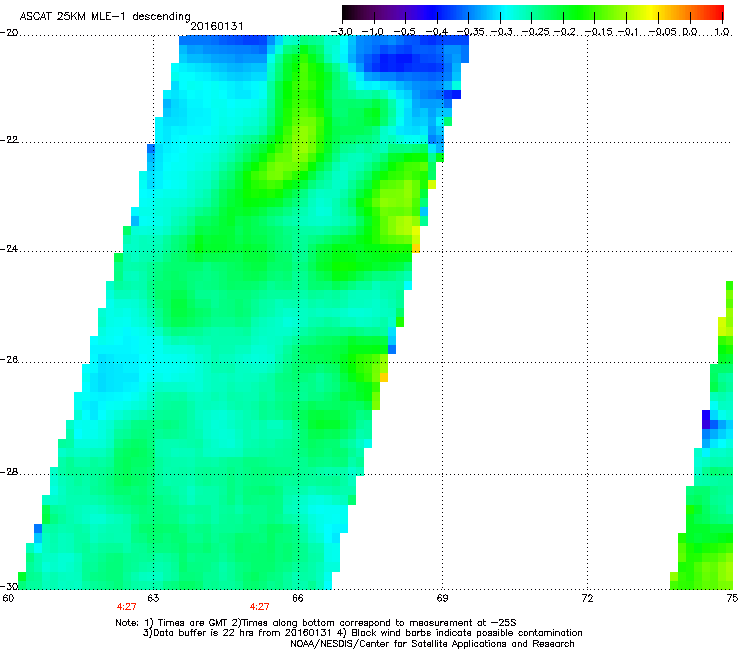740x650 pixels.
Task: Pick the color bar label "-0.3"
Action: tap(501, 32)
